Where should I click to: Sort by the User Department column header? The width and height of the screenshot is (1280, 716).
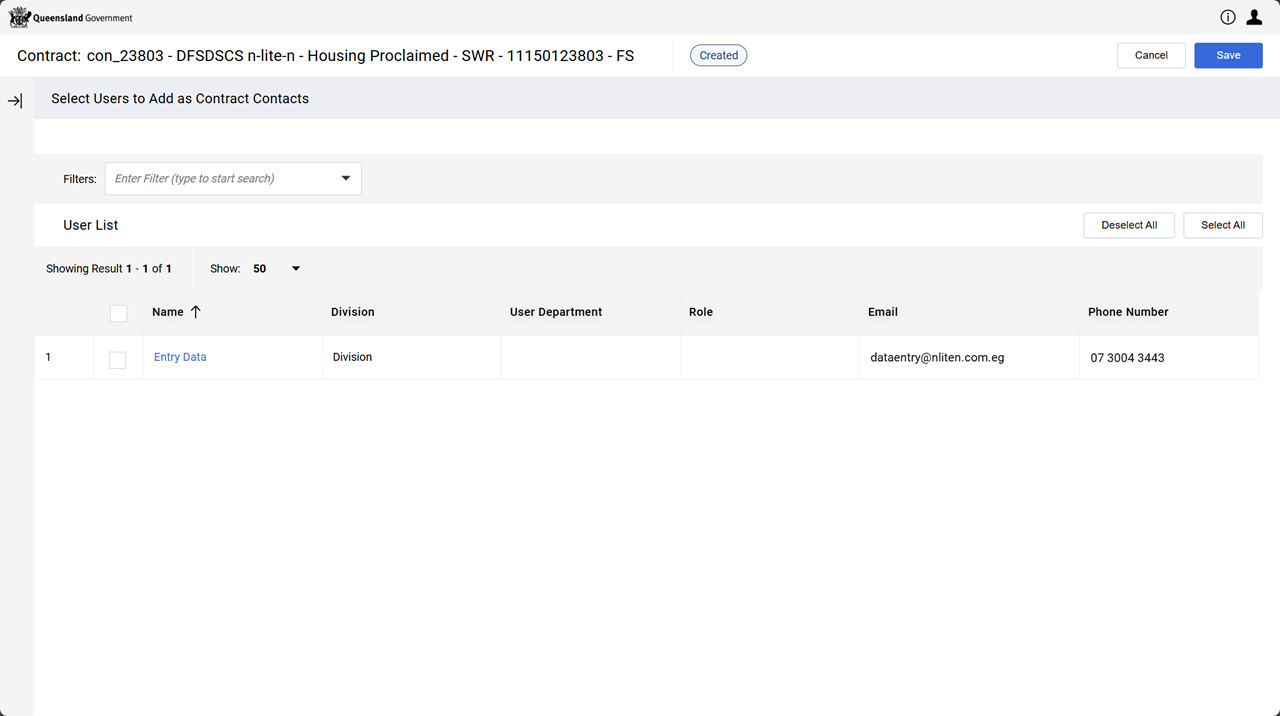(556, 312)
